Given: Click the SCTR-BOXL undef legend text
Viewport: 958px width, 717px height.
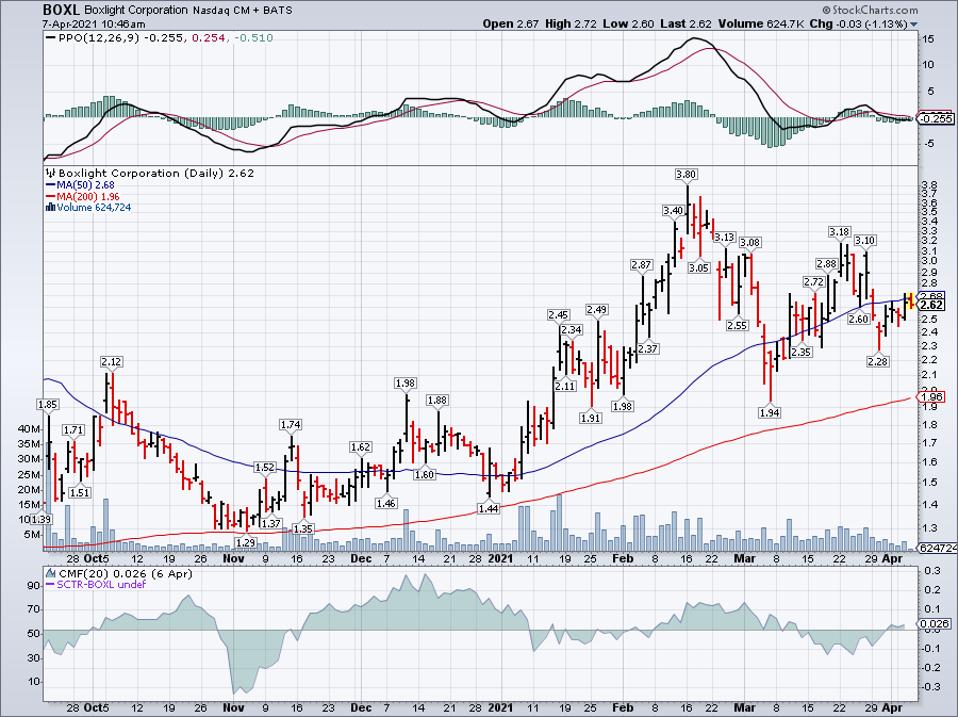Looking at the screenshot, I should [101, 585].
